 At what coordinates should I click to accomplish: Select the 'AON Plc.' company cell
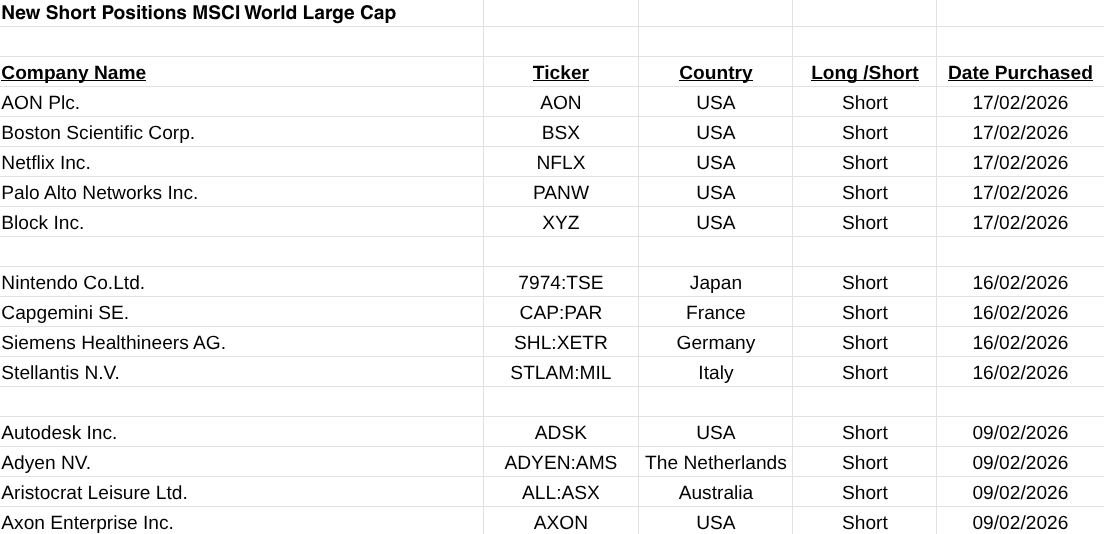[41, 103]
